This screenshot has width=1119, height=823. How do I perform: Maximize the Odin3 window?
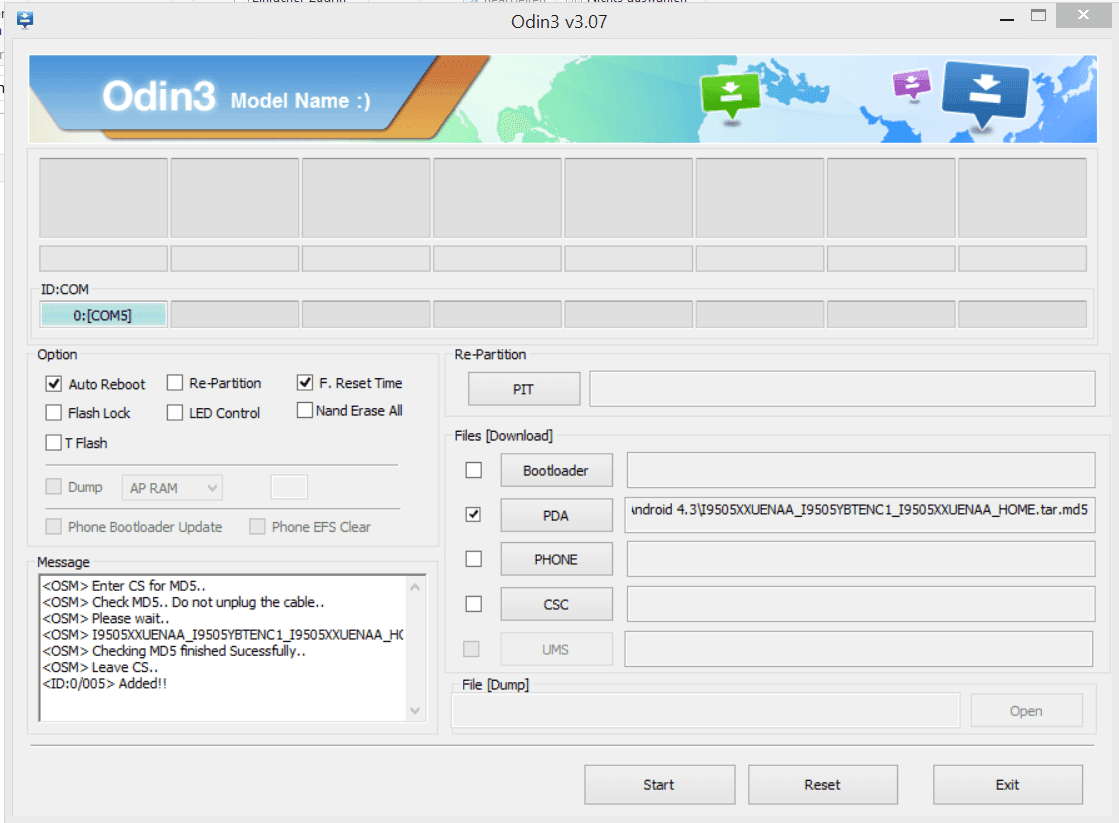click(1038, 16)
